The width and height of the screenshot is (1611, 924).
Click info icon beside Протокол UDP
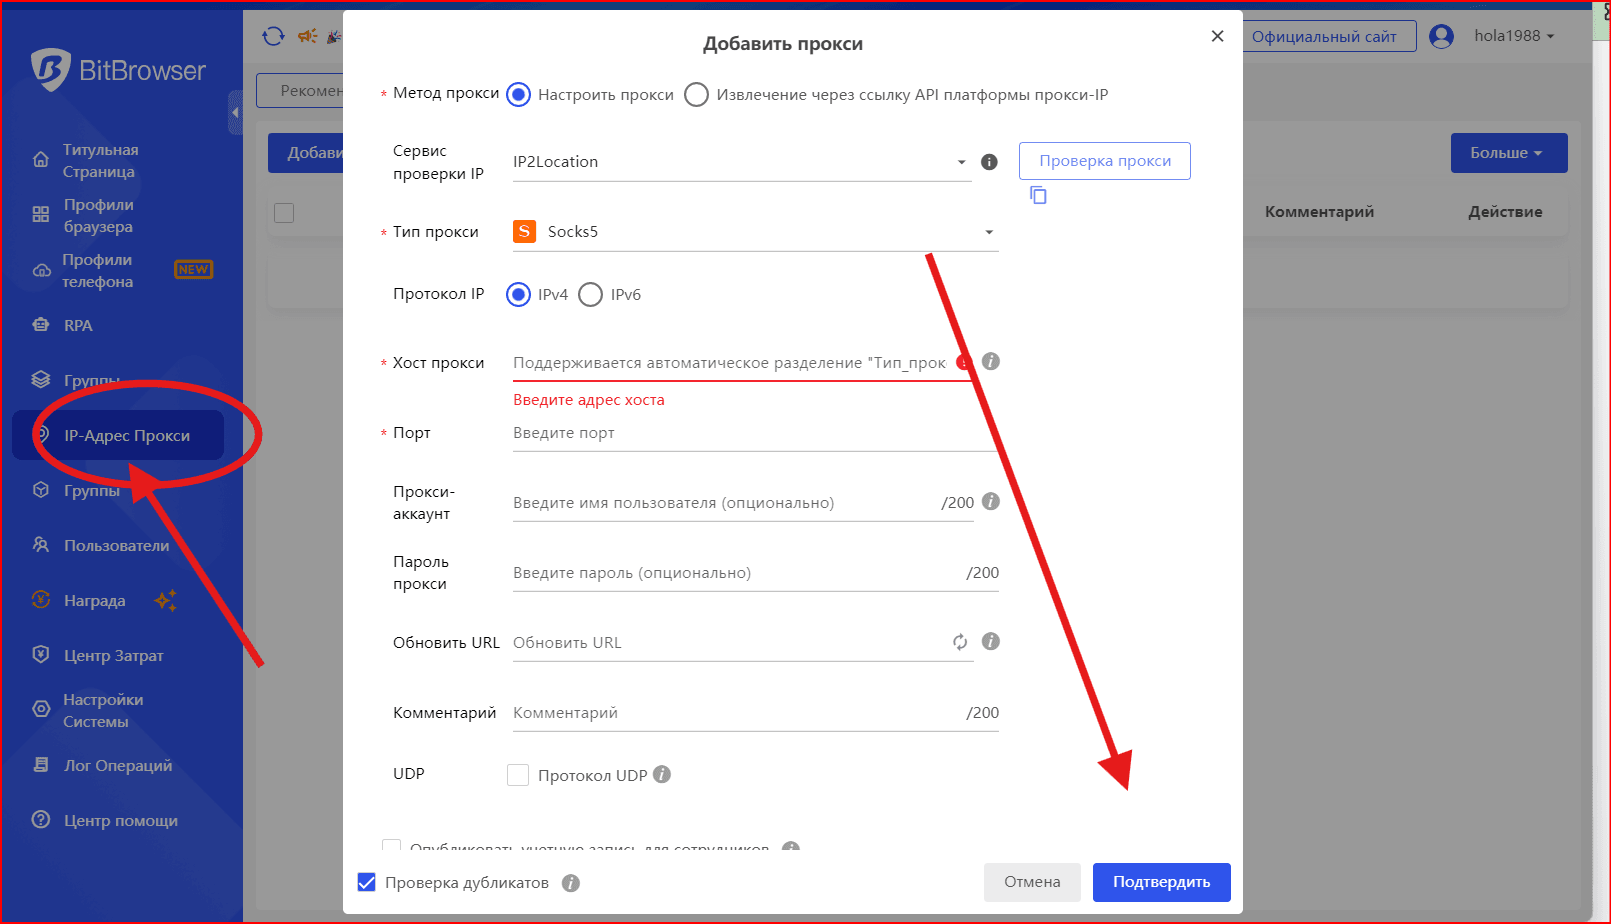click(662, 775)
